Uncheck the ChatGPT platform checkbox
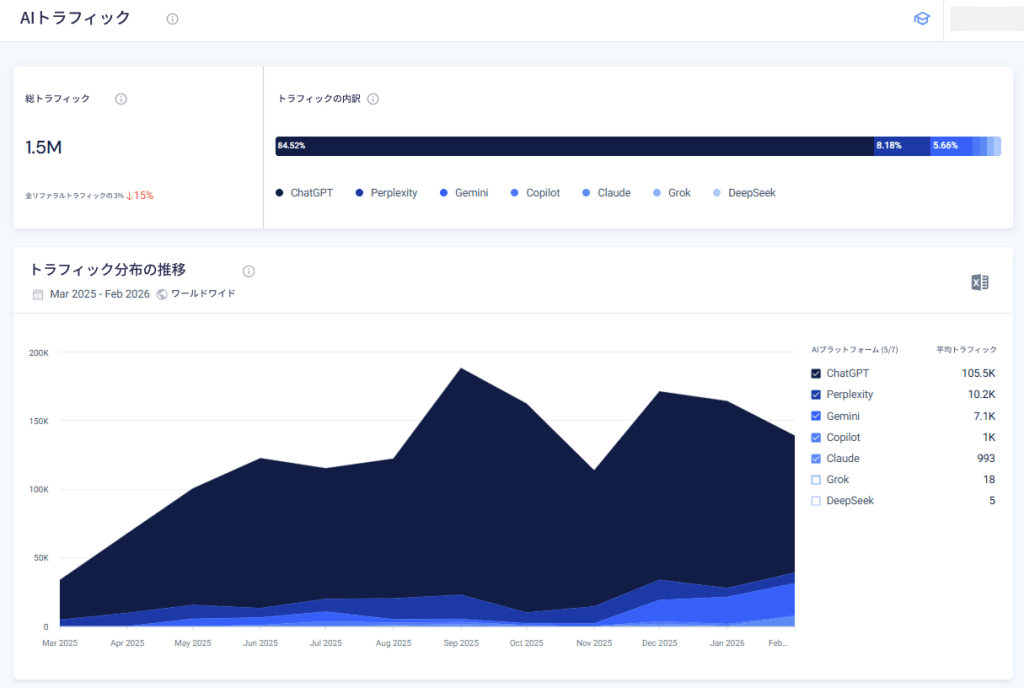Viewport: 1024px width, 688px height. tap(816, 373)
